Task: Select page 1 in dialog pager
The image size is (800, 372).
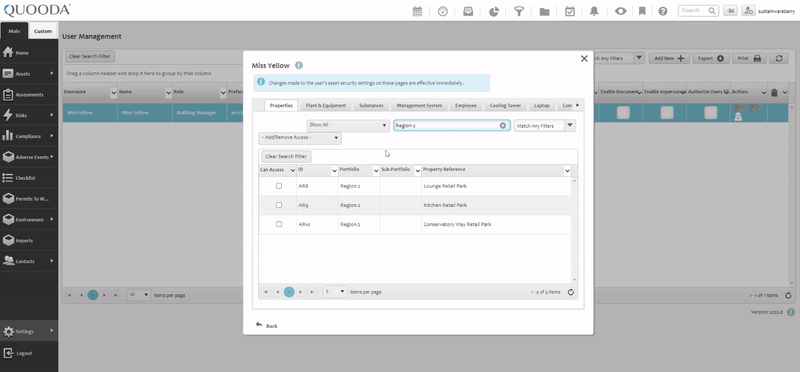Action: (289, 292)
